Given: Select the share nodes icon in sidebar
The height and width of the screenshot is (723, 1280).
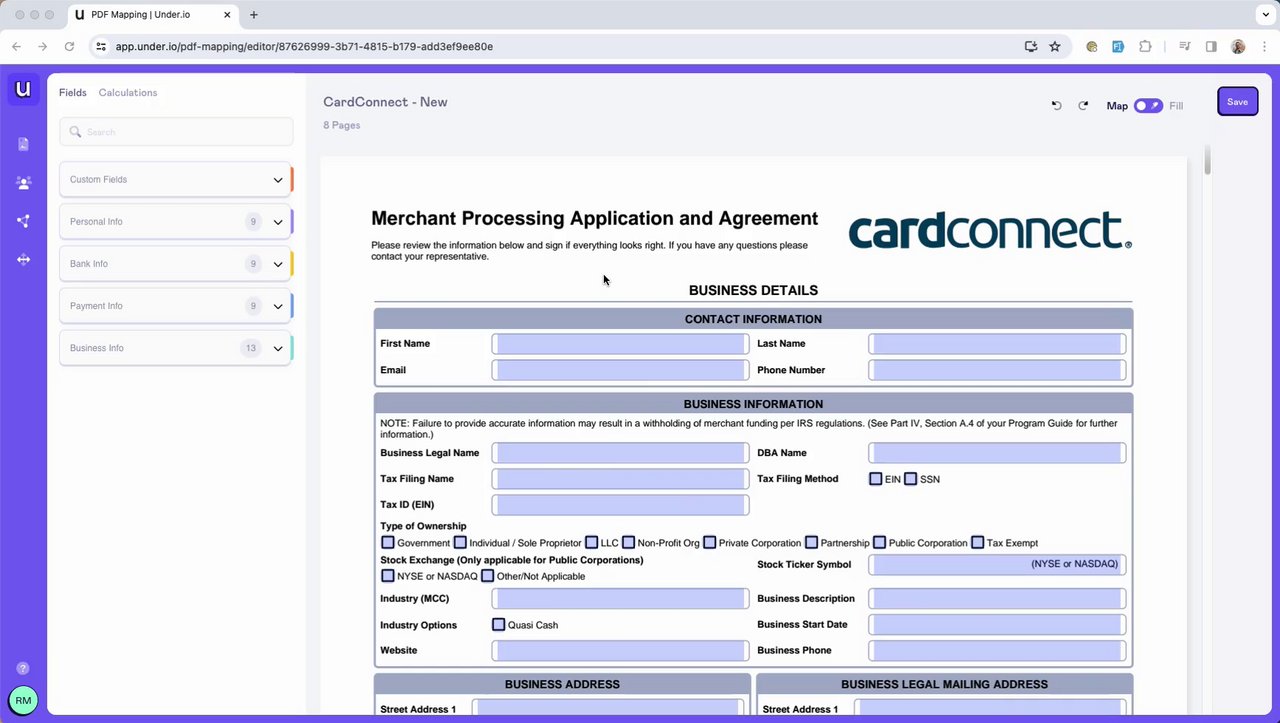Looking at the screenshot, I should tap(23, 221).
